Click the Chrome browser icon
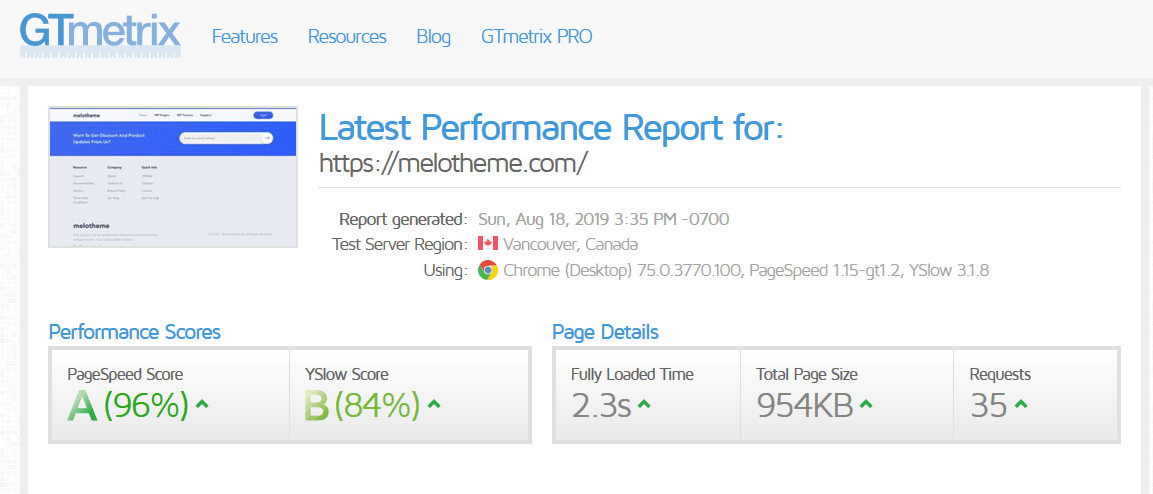Viewport: 1153px width, 494px height. pyautogui.click(x=487, y=270)
